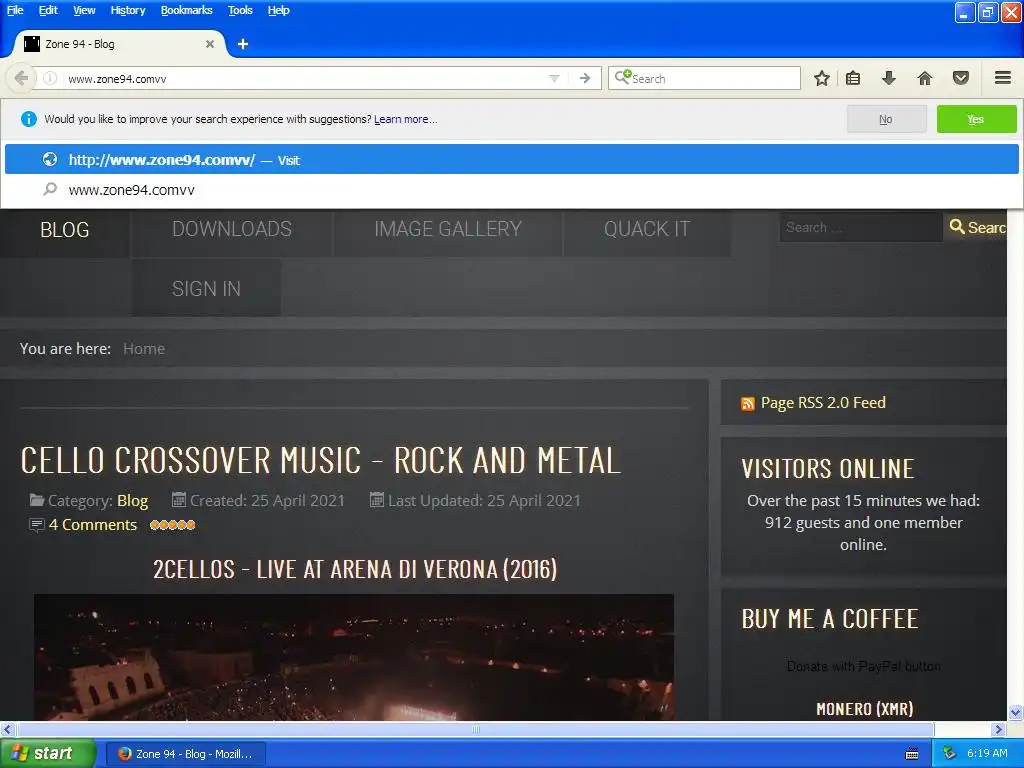Screen dimensions: 1024x768
Task: Click the system tray network icon
Action: [949, 754]
